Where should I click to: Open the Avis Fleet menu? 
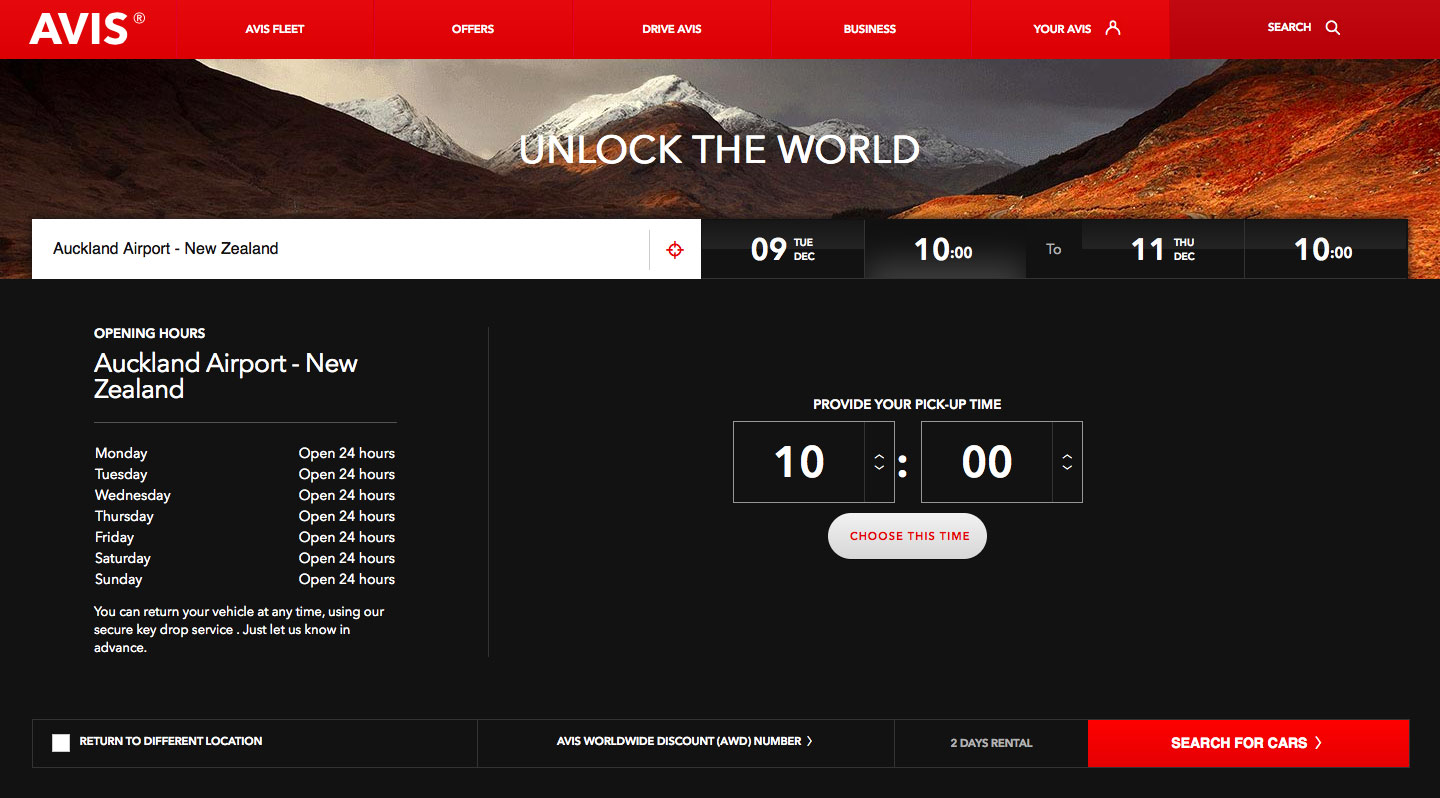[x=274, y=29]
